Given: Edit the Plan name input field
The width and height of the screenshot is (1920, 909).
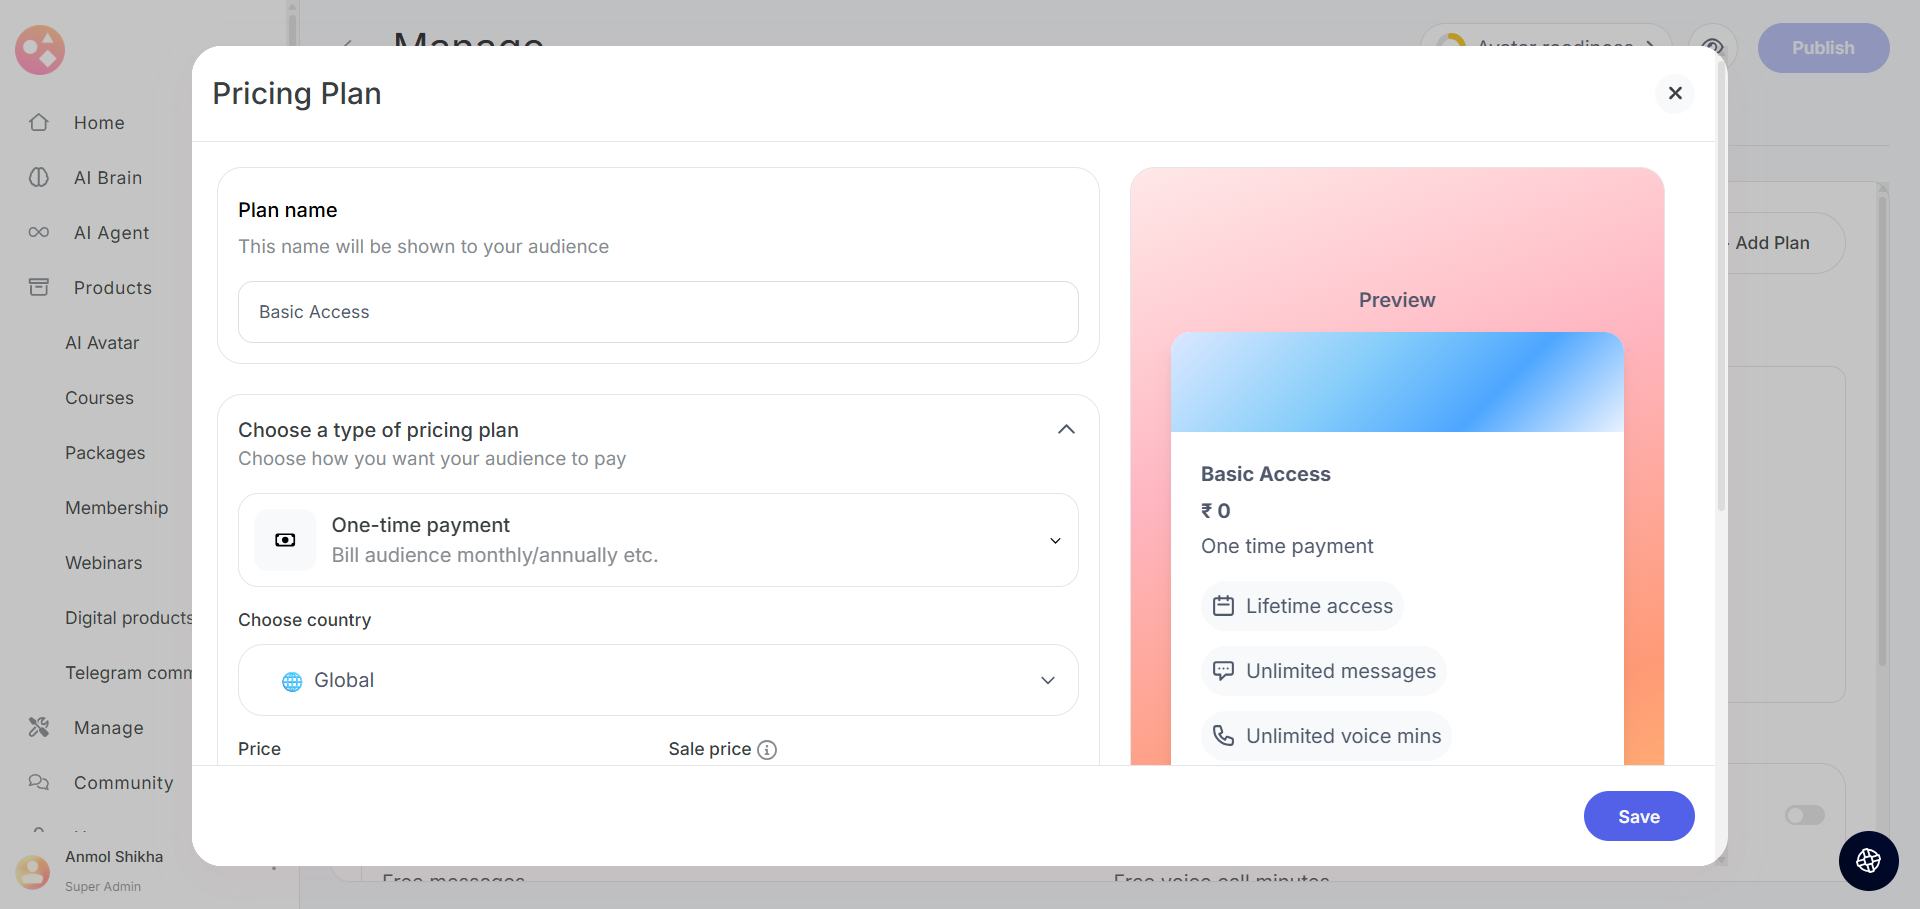Looking at the screenshot, I should [x=658, y=312].
